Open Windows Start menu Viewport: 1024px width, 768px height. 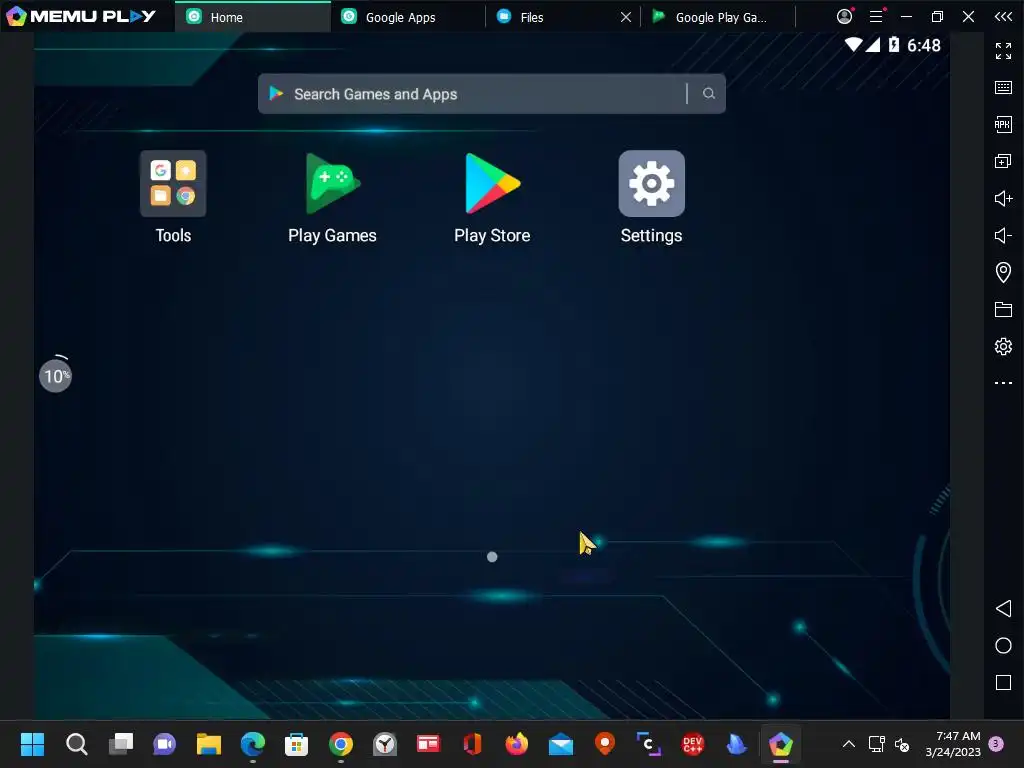pos(32,744)
